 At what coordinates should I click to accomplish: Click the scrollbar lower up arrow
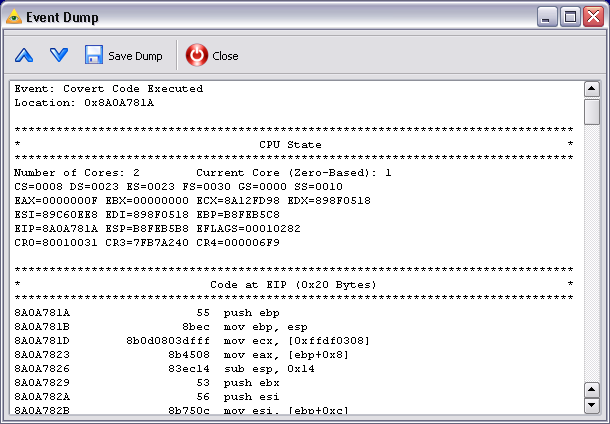click(x=592, y=390)
